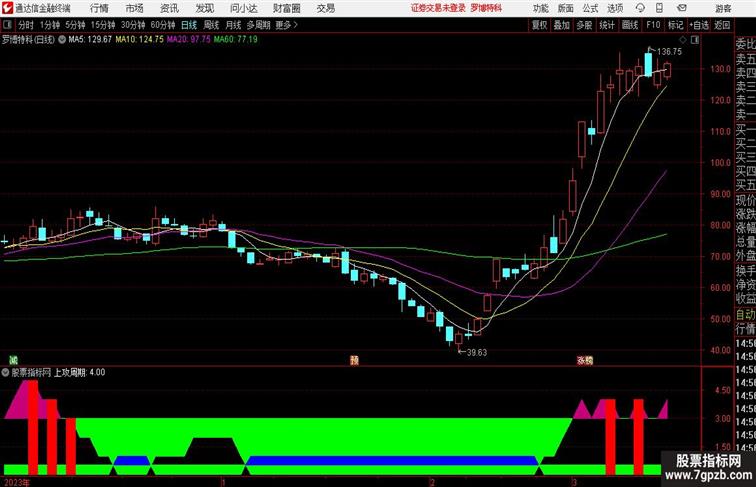This screenshot has width=756, height=487.
Task: Switch to 5分钟 period
Action: point(75,25)
